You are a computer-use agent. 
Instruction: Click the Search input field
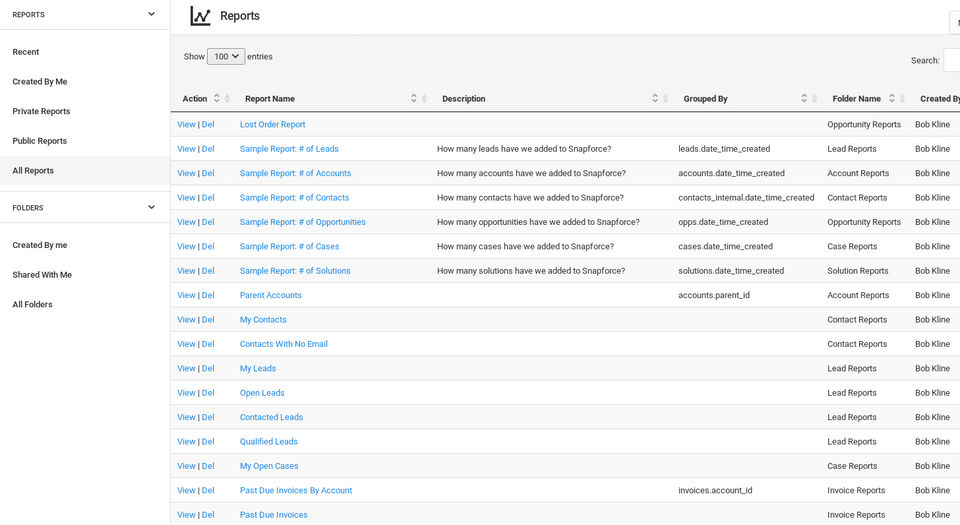click(951, 60)
